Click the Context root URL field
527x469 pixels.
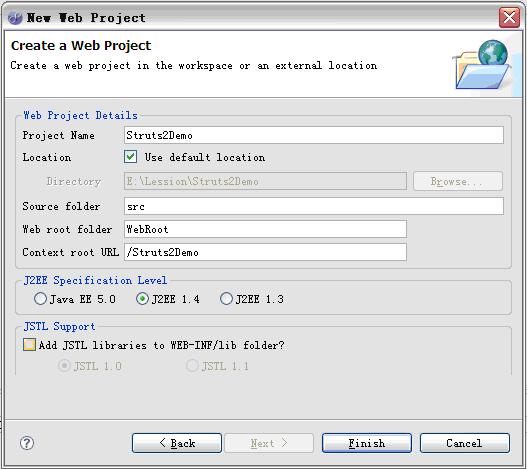tap(265, 252)
